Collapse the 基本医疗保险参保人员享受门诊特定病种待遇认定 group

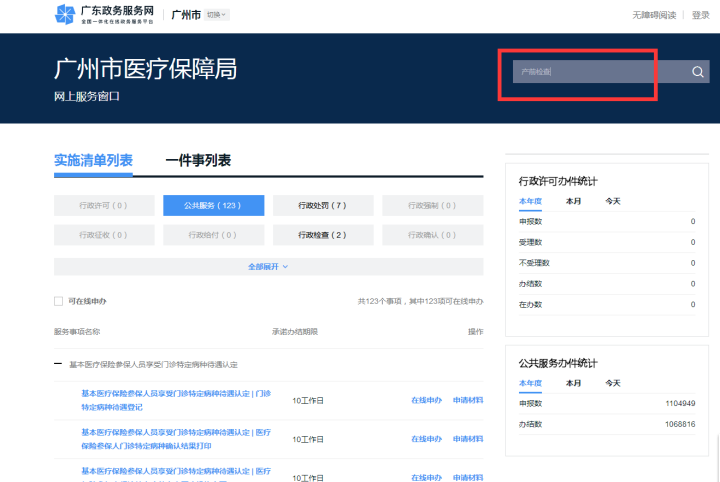coord(58,365)
